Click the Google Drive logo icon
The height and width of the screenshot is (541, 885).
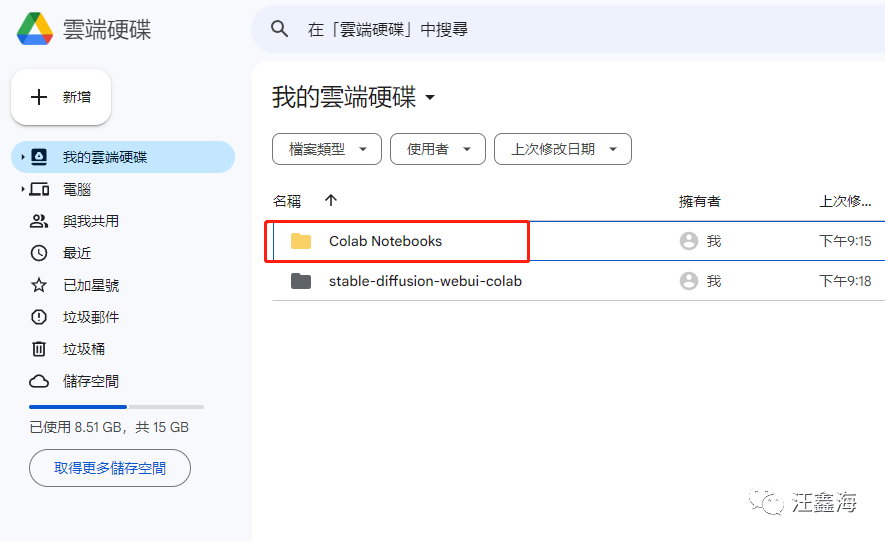(x=34, y=28)
